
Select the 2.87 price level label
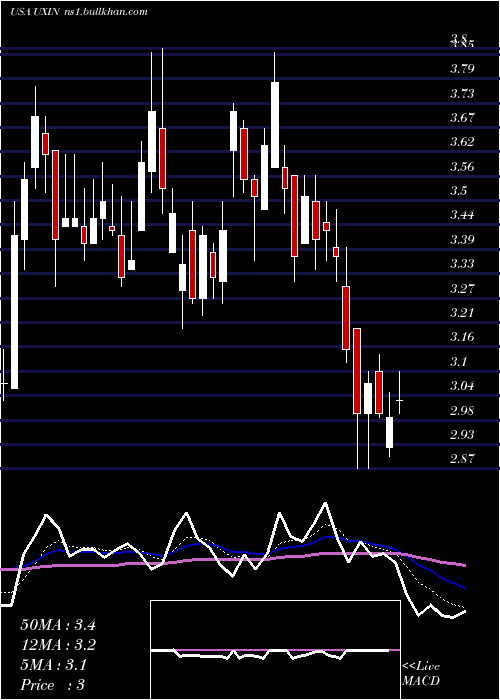pyautogui.click(x=462, y=458)
